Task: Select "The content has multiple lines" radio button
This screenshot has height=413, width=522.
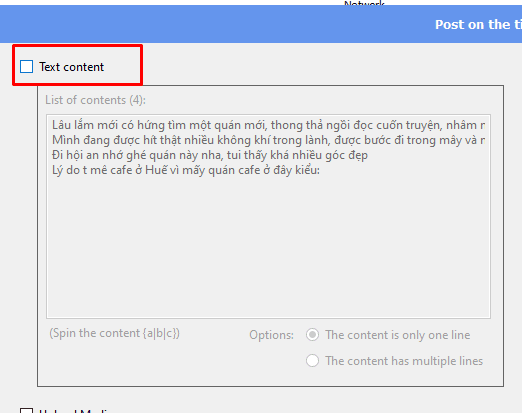Action: pos(312,361)
